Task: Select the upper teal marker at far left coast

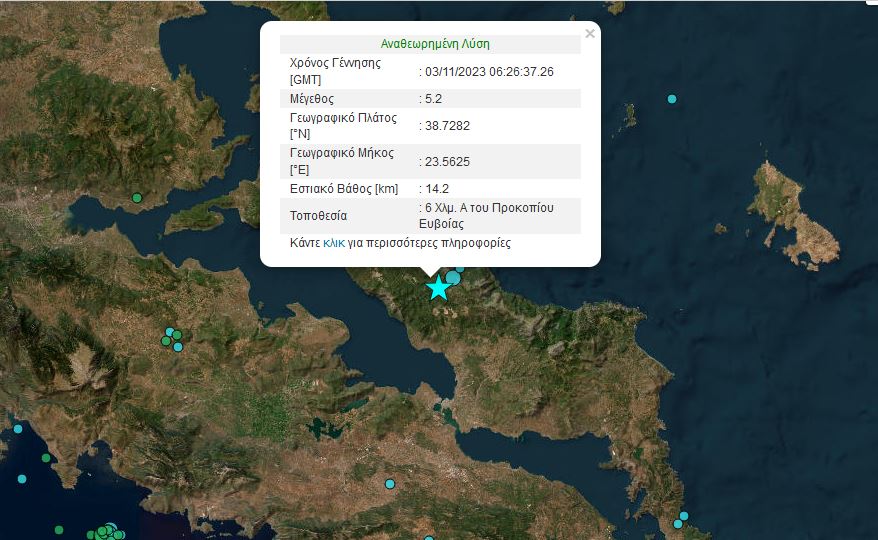Action: tap(18, 429)
